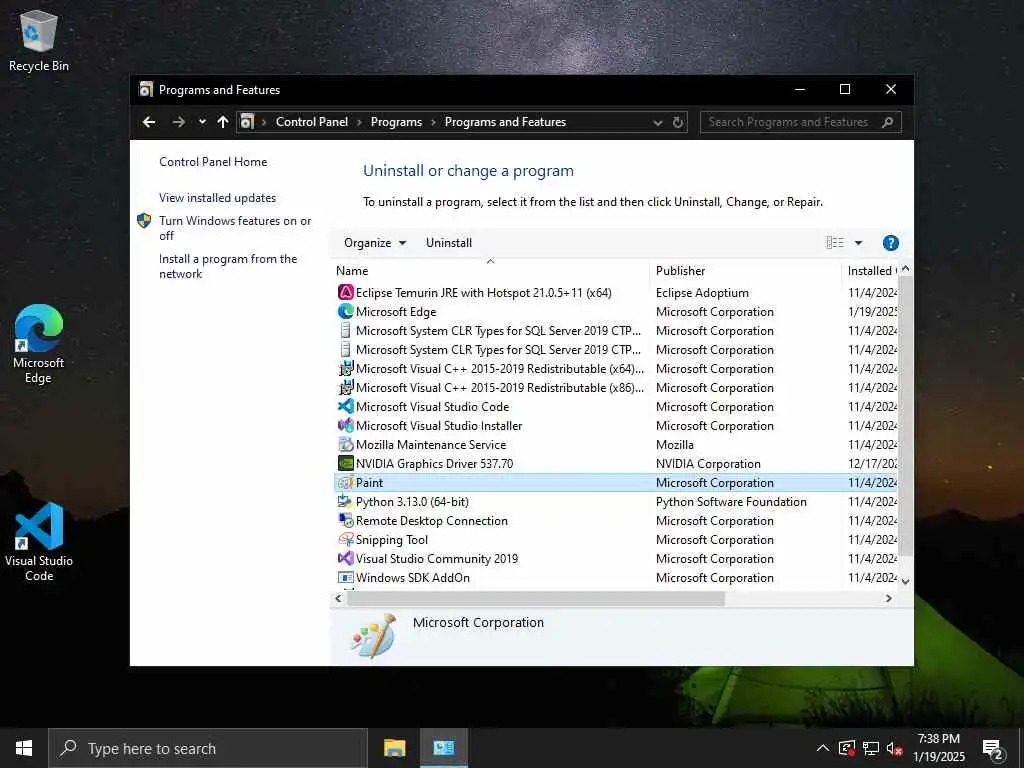Open the view options dropdown arrow
Viewport: 1024px width, 768px height.
[x=859, y=243]
